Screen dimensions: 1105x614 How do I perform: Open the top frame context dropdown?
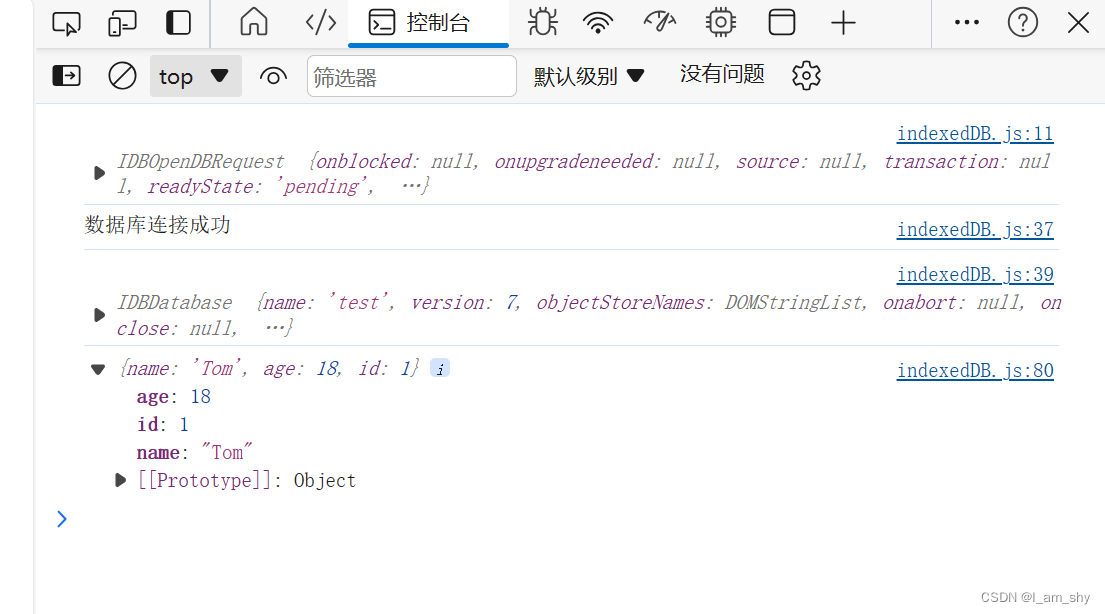point(195,75)
